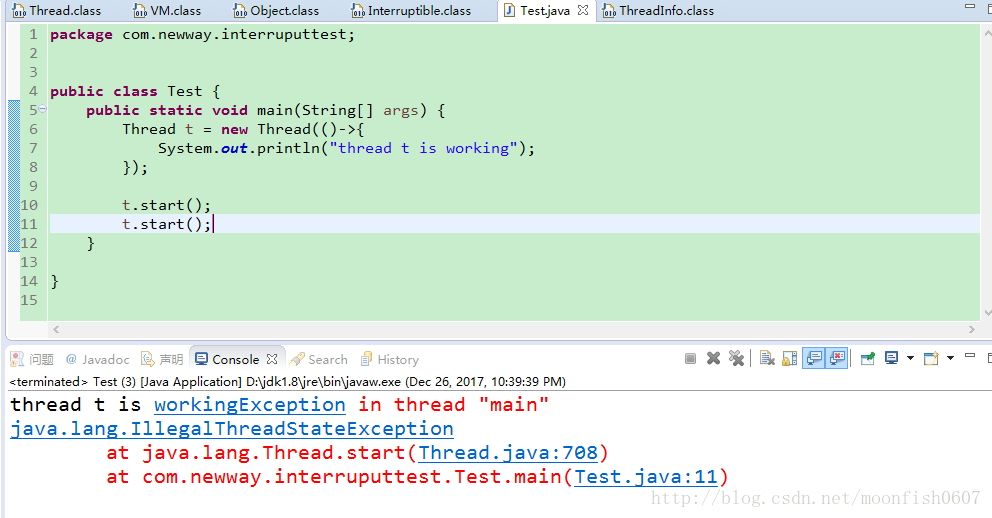Click line number 11 in the gutter
Screen dimensions: 992x518
(x=29, y=224)
